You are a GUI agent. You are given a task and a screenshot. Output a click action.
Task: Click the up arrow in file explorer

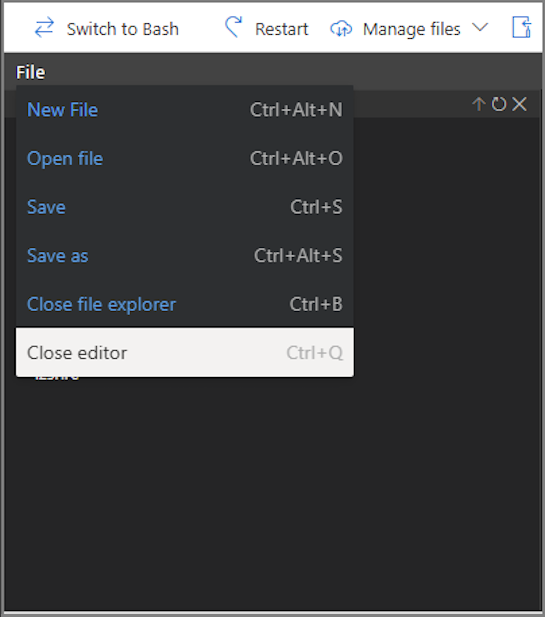pos(478,104)
